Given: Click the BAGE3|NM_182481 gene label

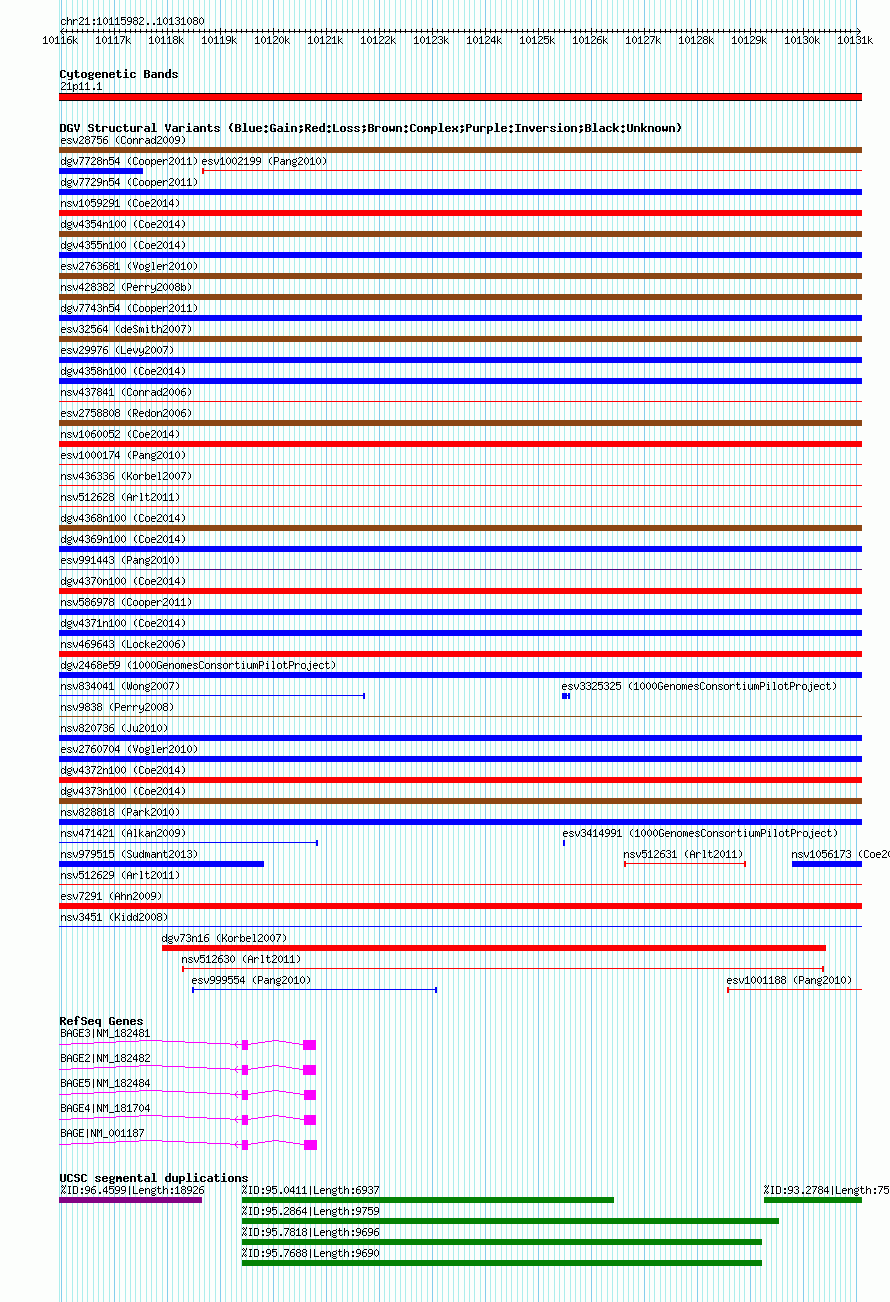Looking at the screenshot, I should (x=105, y=1034).
